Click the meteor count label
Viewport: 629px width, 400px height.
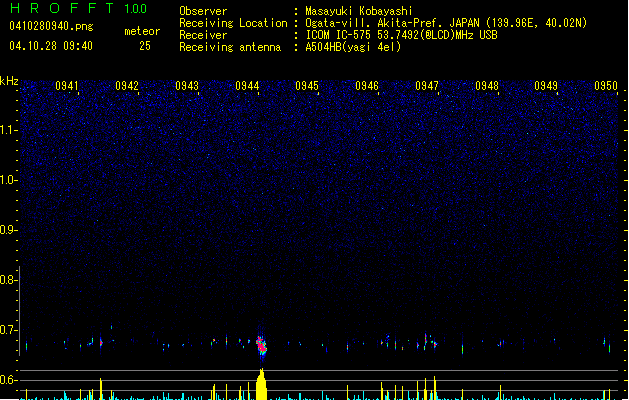point(142,31)
